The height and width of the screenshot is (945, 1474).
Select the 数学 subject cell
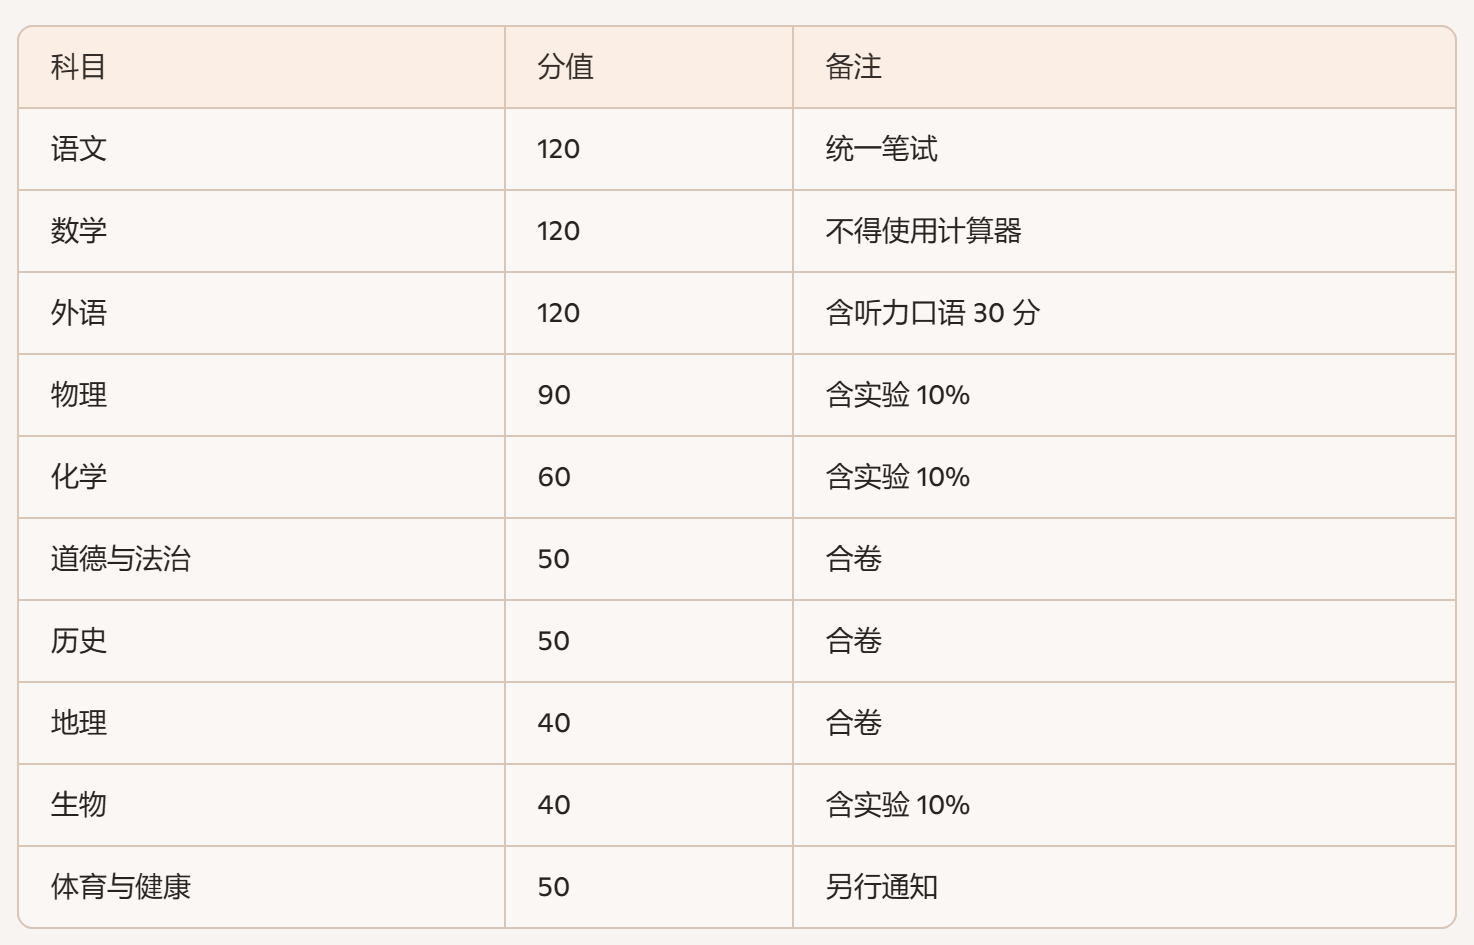pyautogui.click(x=79, y=231)
